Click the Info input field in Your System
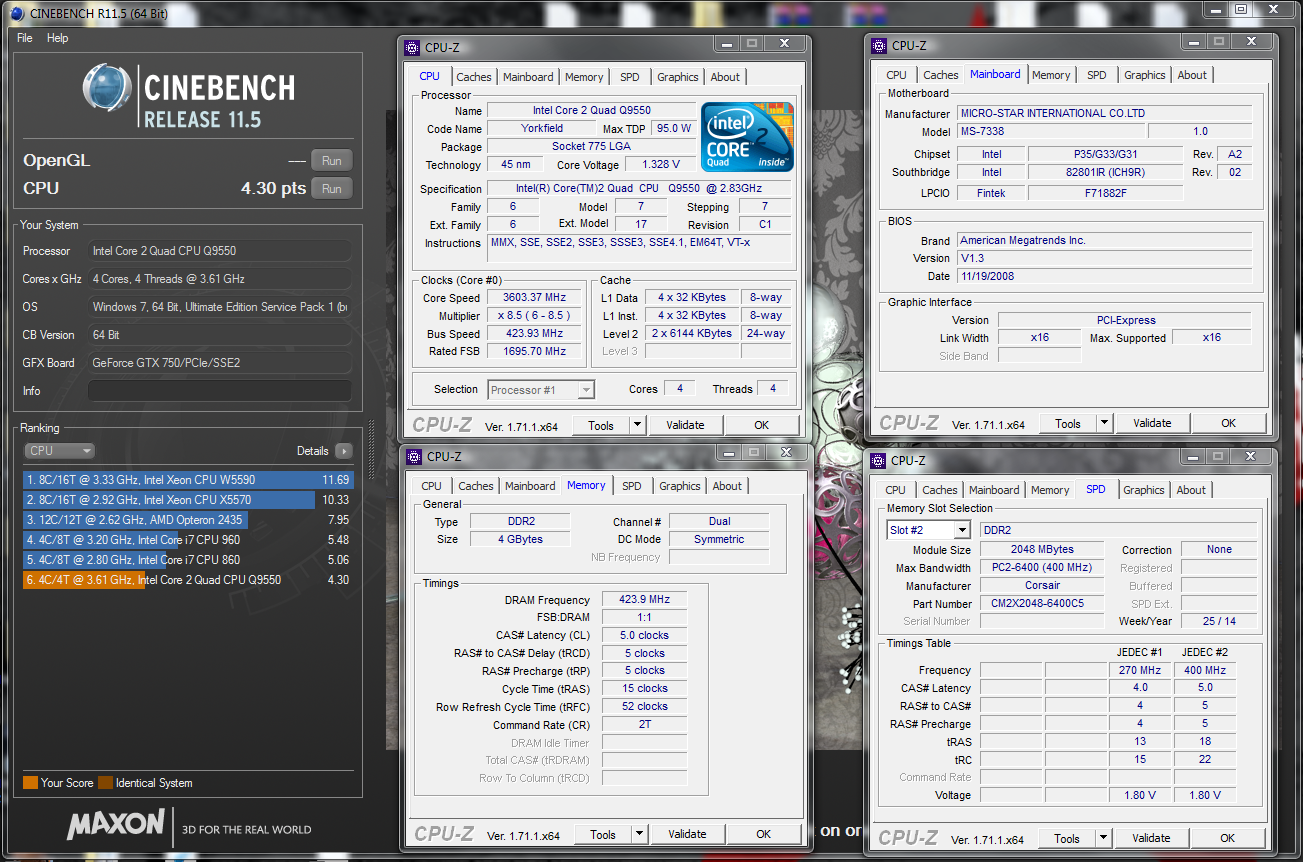The image size is (1303, 862). click(x=219, y=391)
